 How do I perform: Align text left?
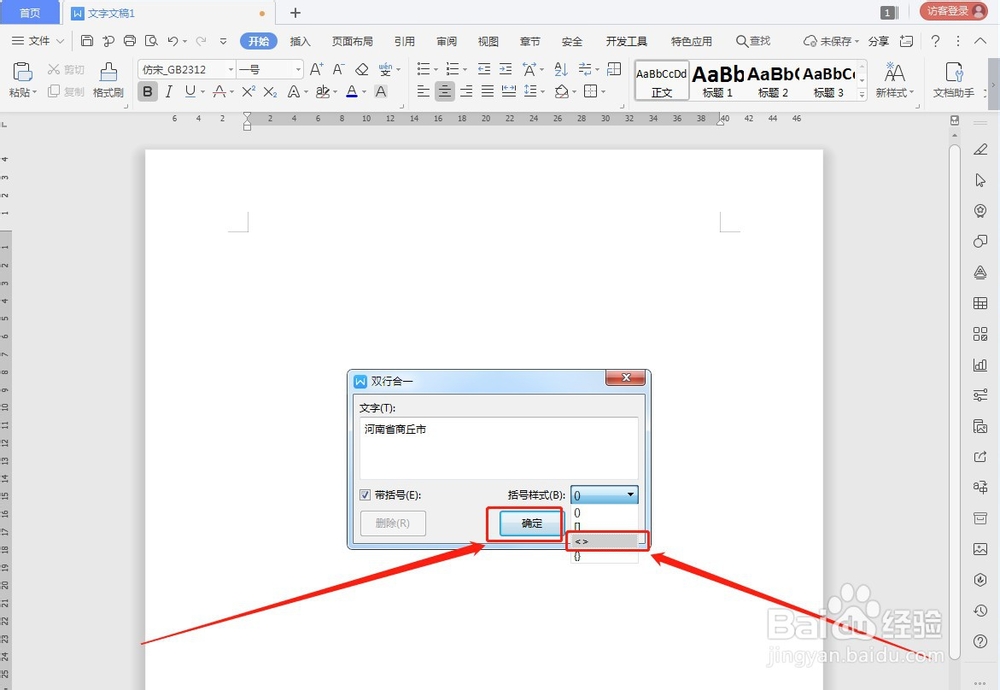(x=423, y=92)
